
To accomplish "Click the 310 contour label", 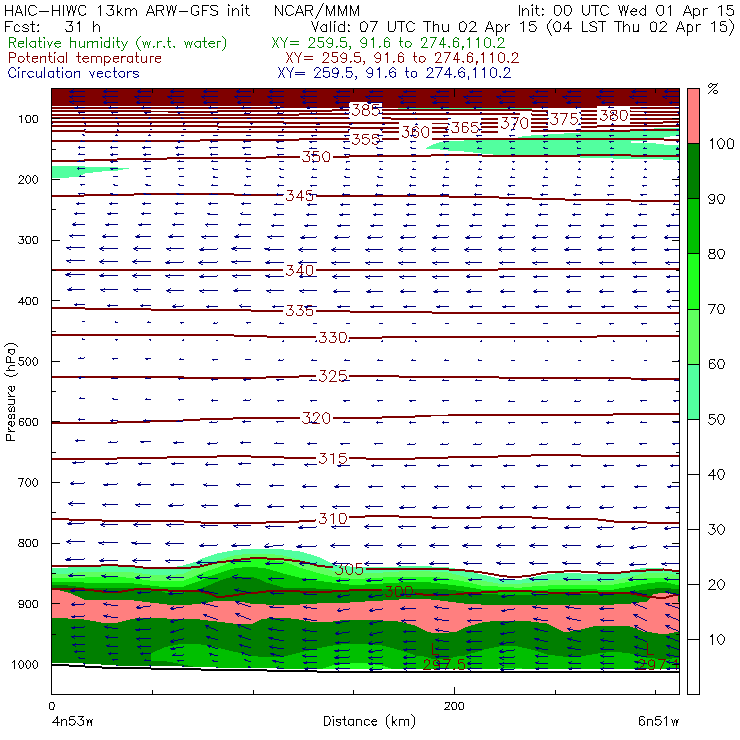I will pyautogui.click(x=333, y=519).
